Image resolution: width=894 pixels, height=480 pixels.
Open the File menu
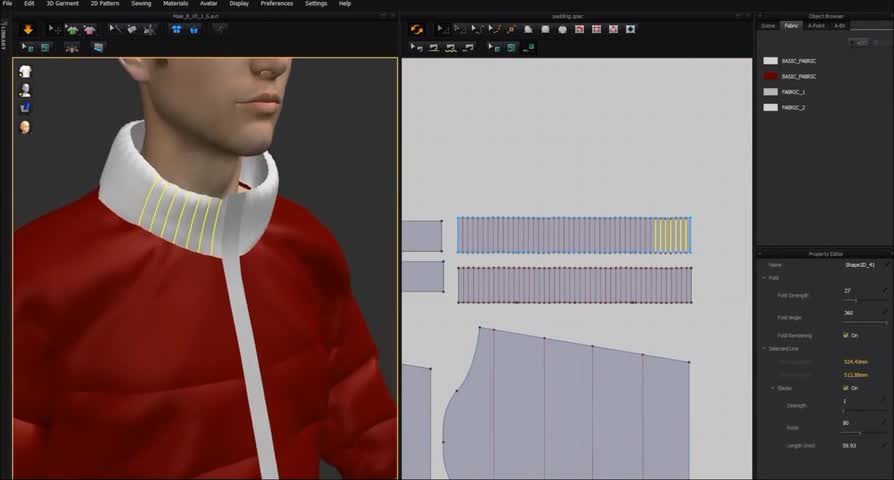tap(7, 3)
